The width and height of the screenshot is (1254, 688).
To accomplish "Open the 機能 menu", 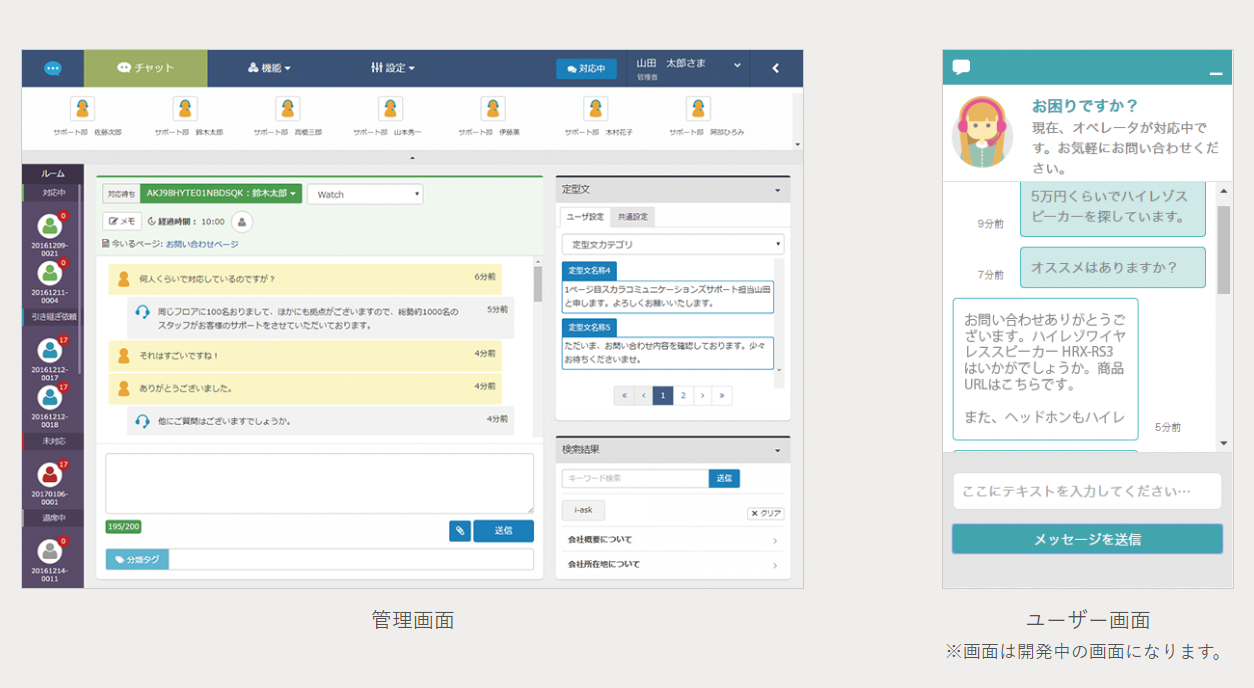I will click(269, 68).
